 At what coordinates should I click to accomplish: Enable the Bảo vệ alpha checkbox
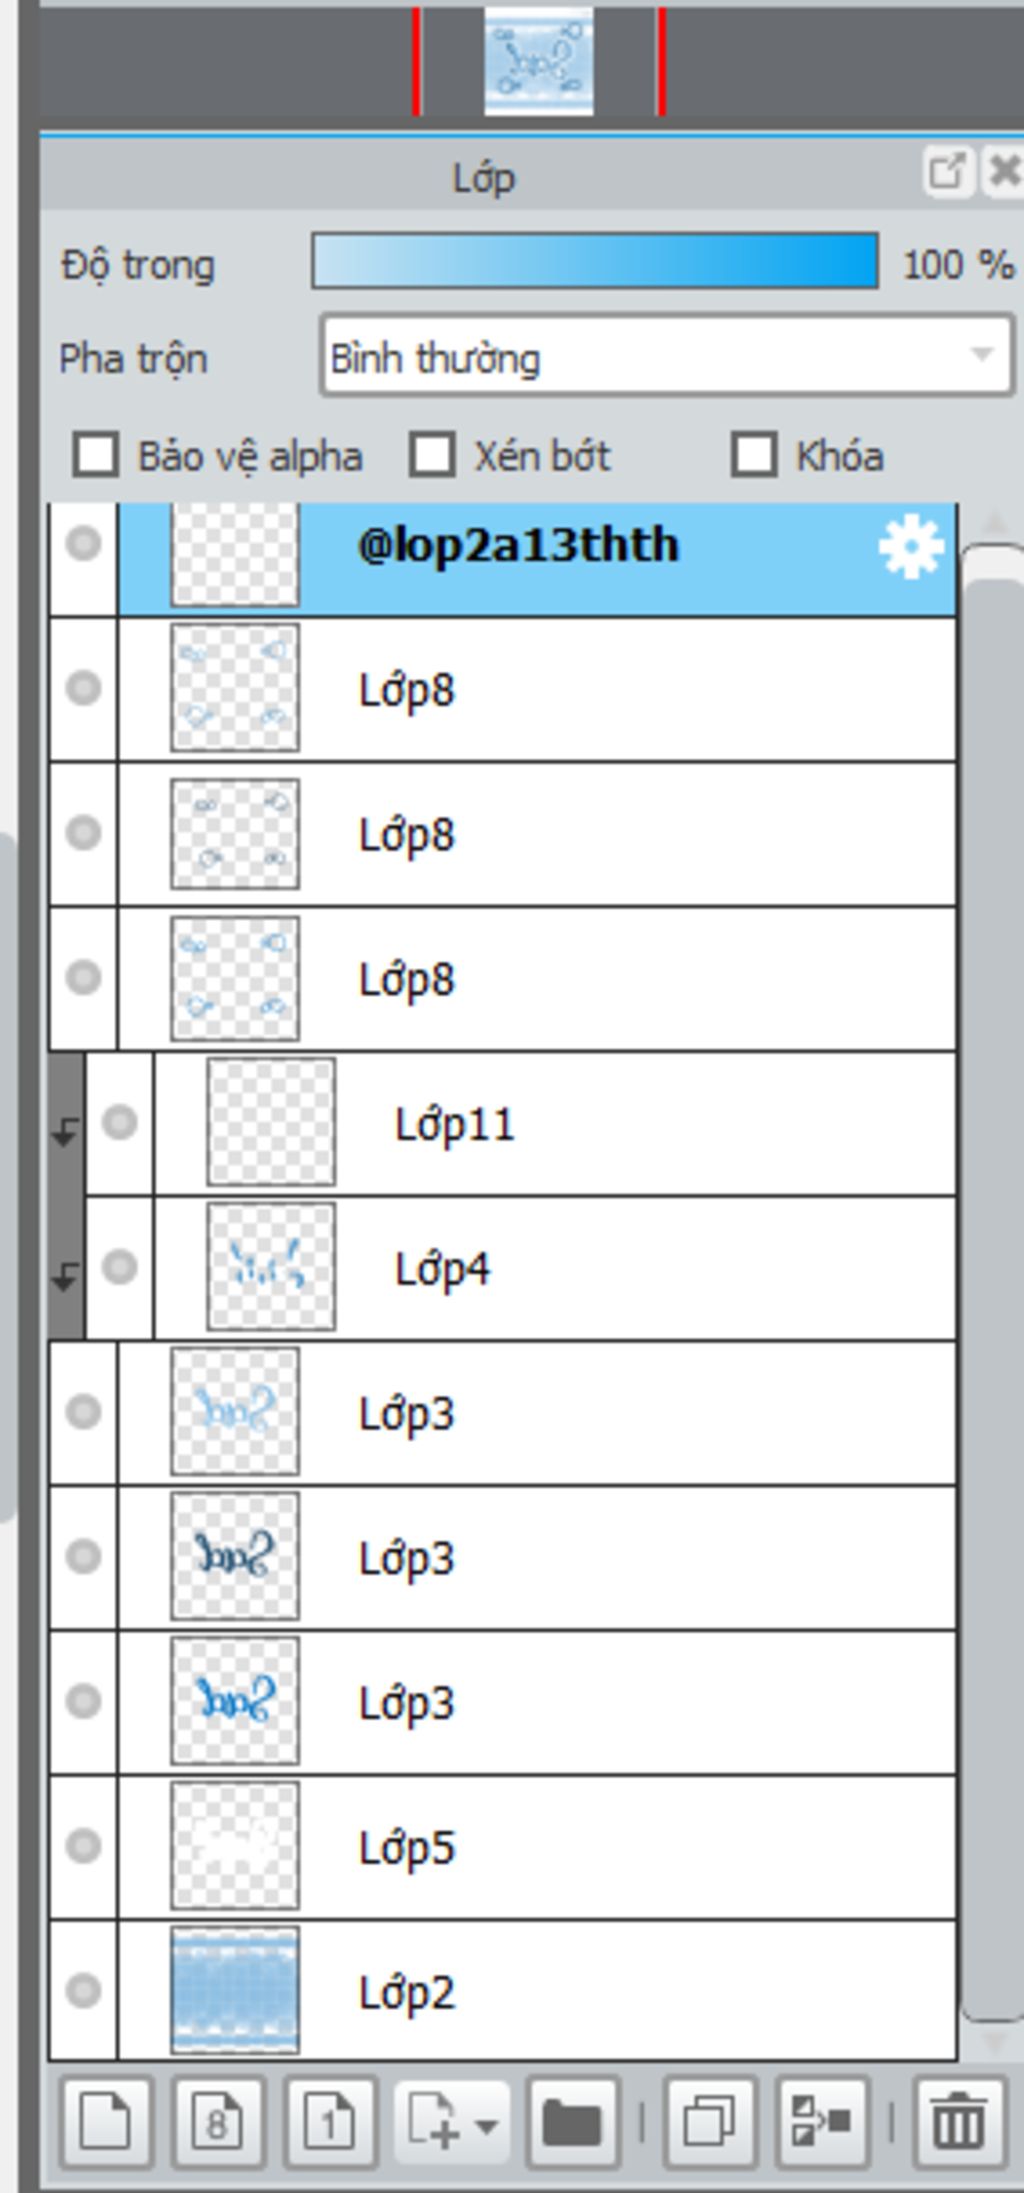pyautogui.click(x=96, y=454)
